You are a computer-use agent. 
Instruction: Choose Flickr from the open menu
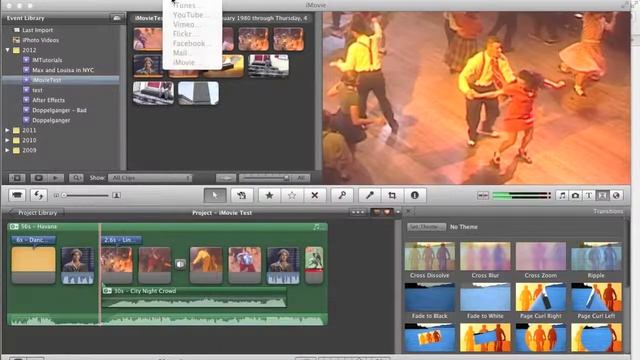pyautogui.click(x=192, y=34)
